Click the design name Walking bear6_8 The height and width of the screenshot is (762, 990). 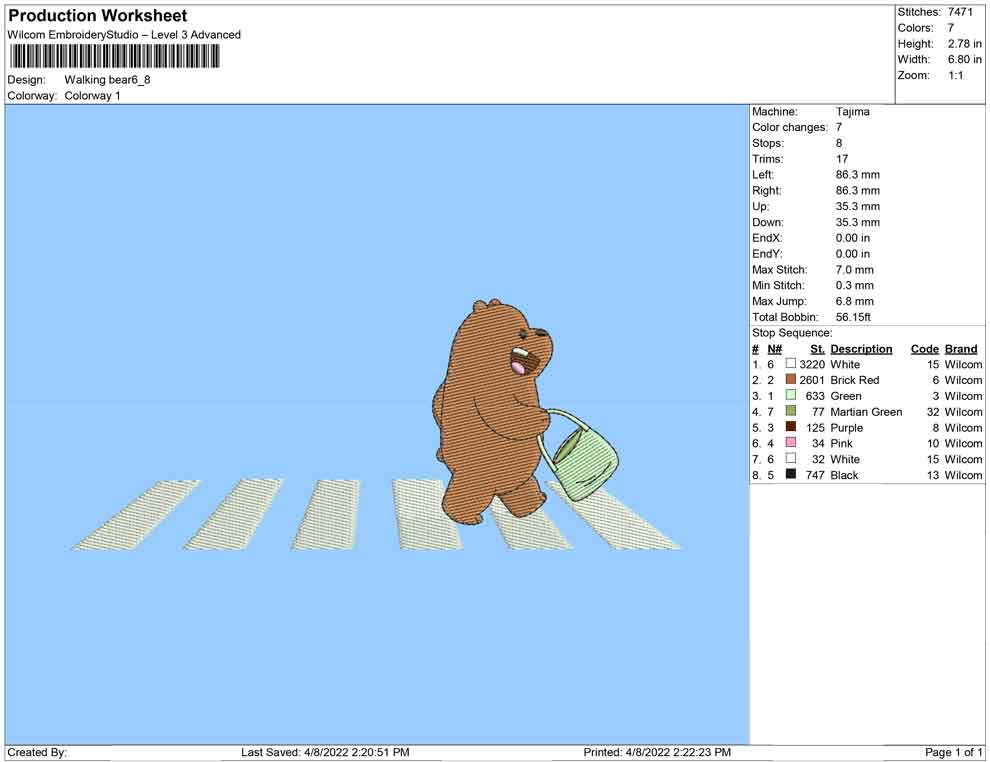tap(107, 80)
